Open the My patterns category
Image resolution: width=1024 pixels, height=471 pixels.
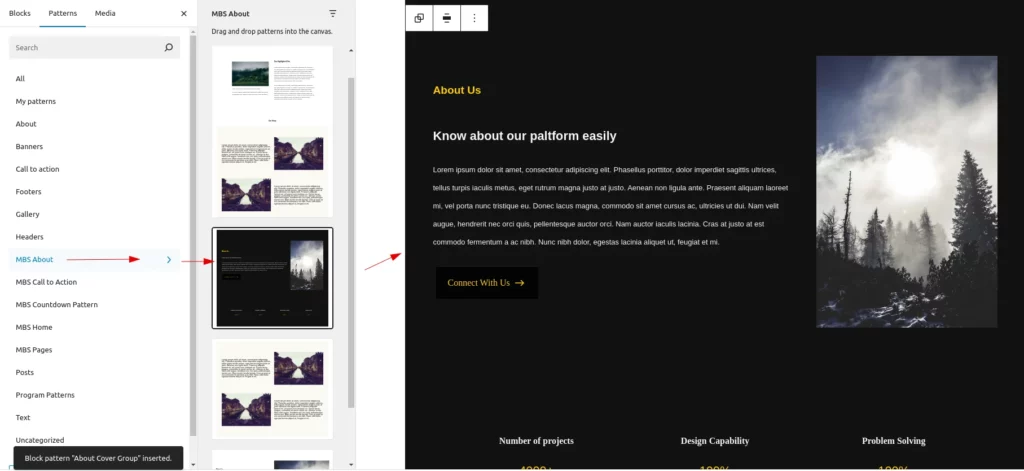coord(36,101)
